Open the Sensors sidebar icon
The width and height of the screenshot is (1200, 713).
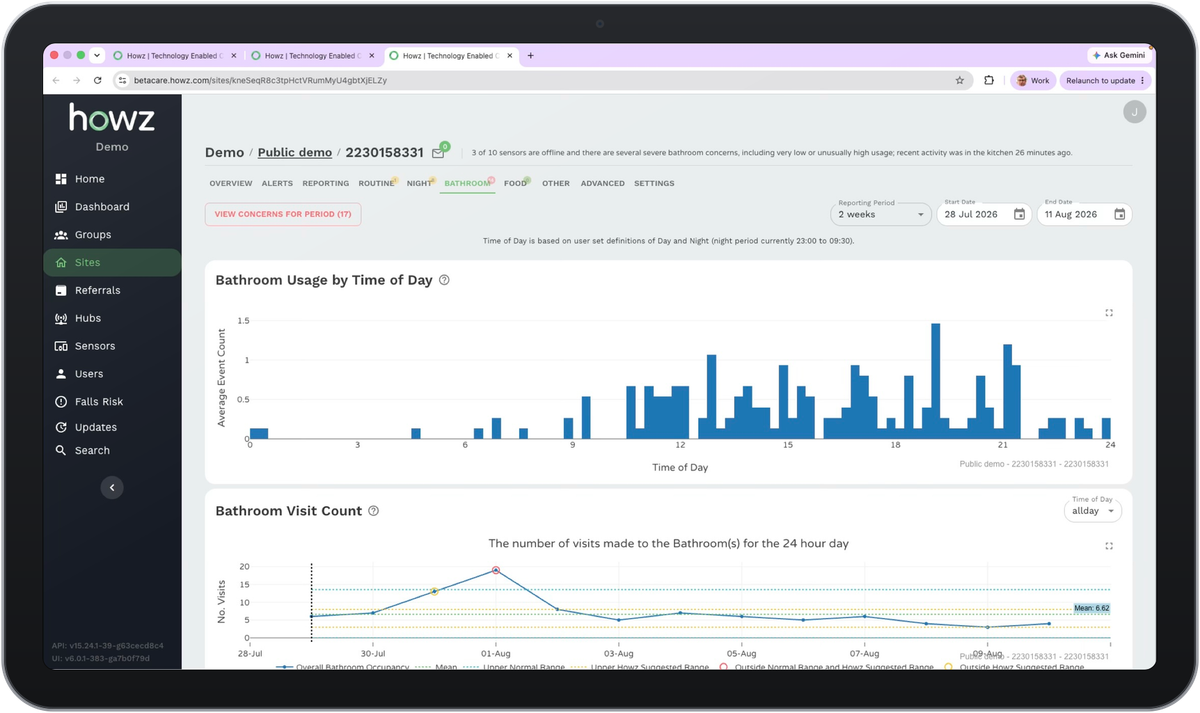pos(62,346)
